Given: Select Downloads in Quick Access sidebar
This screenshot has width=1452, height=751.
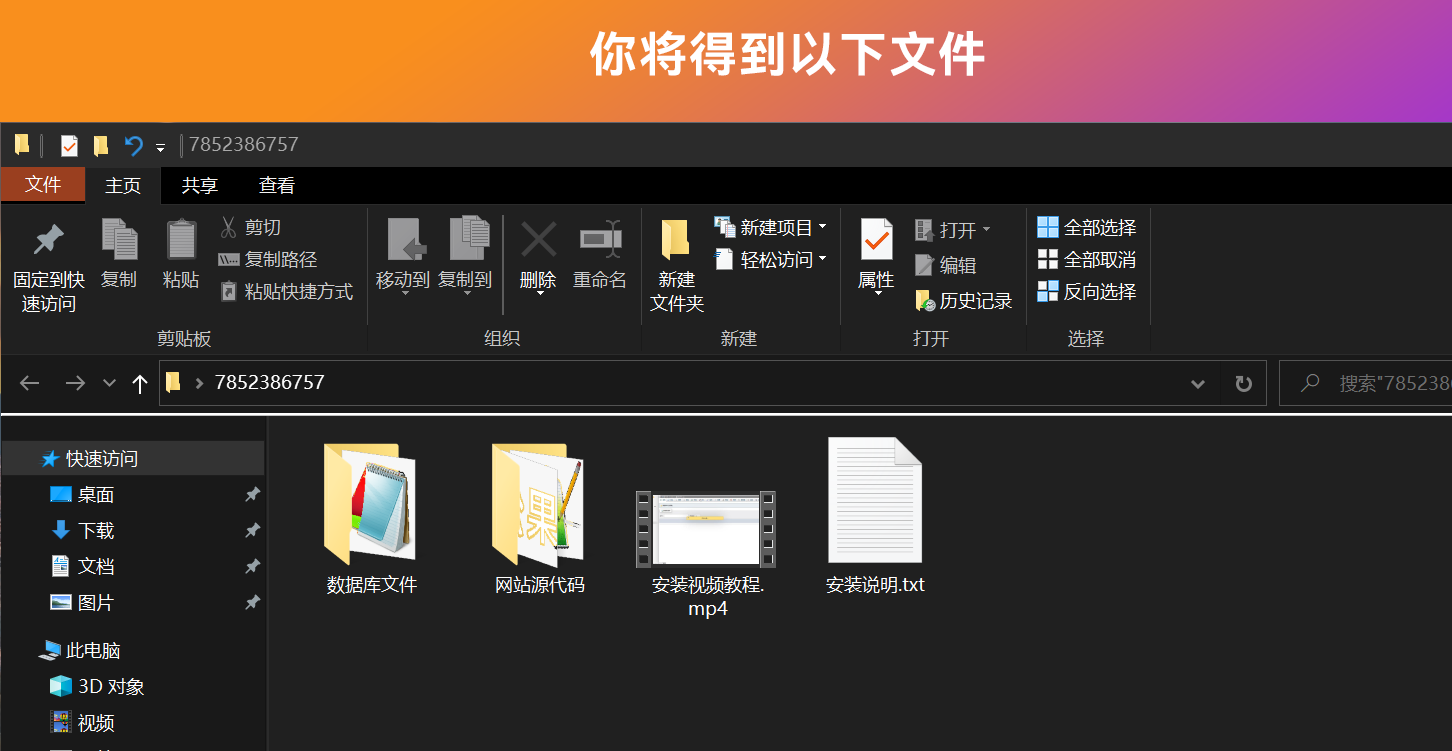Looking at the screenshot, I should coord(96,531).
